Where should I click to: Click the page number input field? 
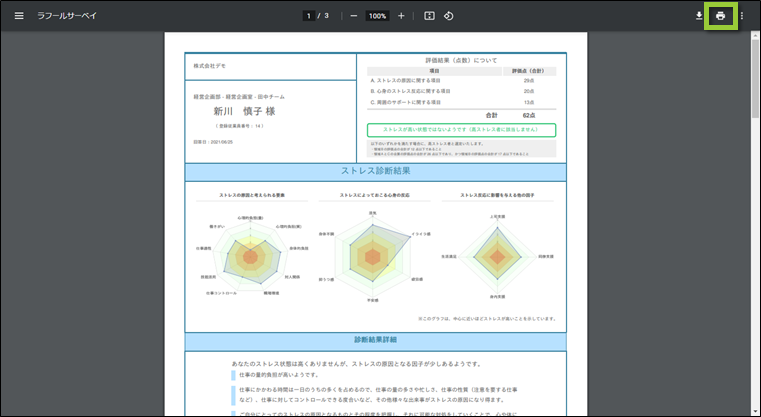point(310,16)
